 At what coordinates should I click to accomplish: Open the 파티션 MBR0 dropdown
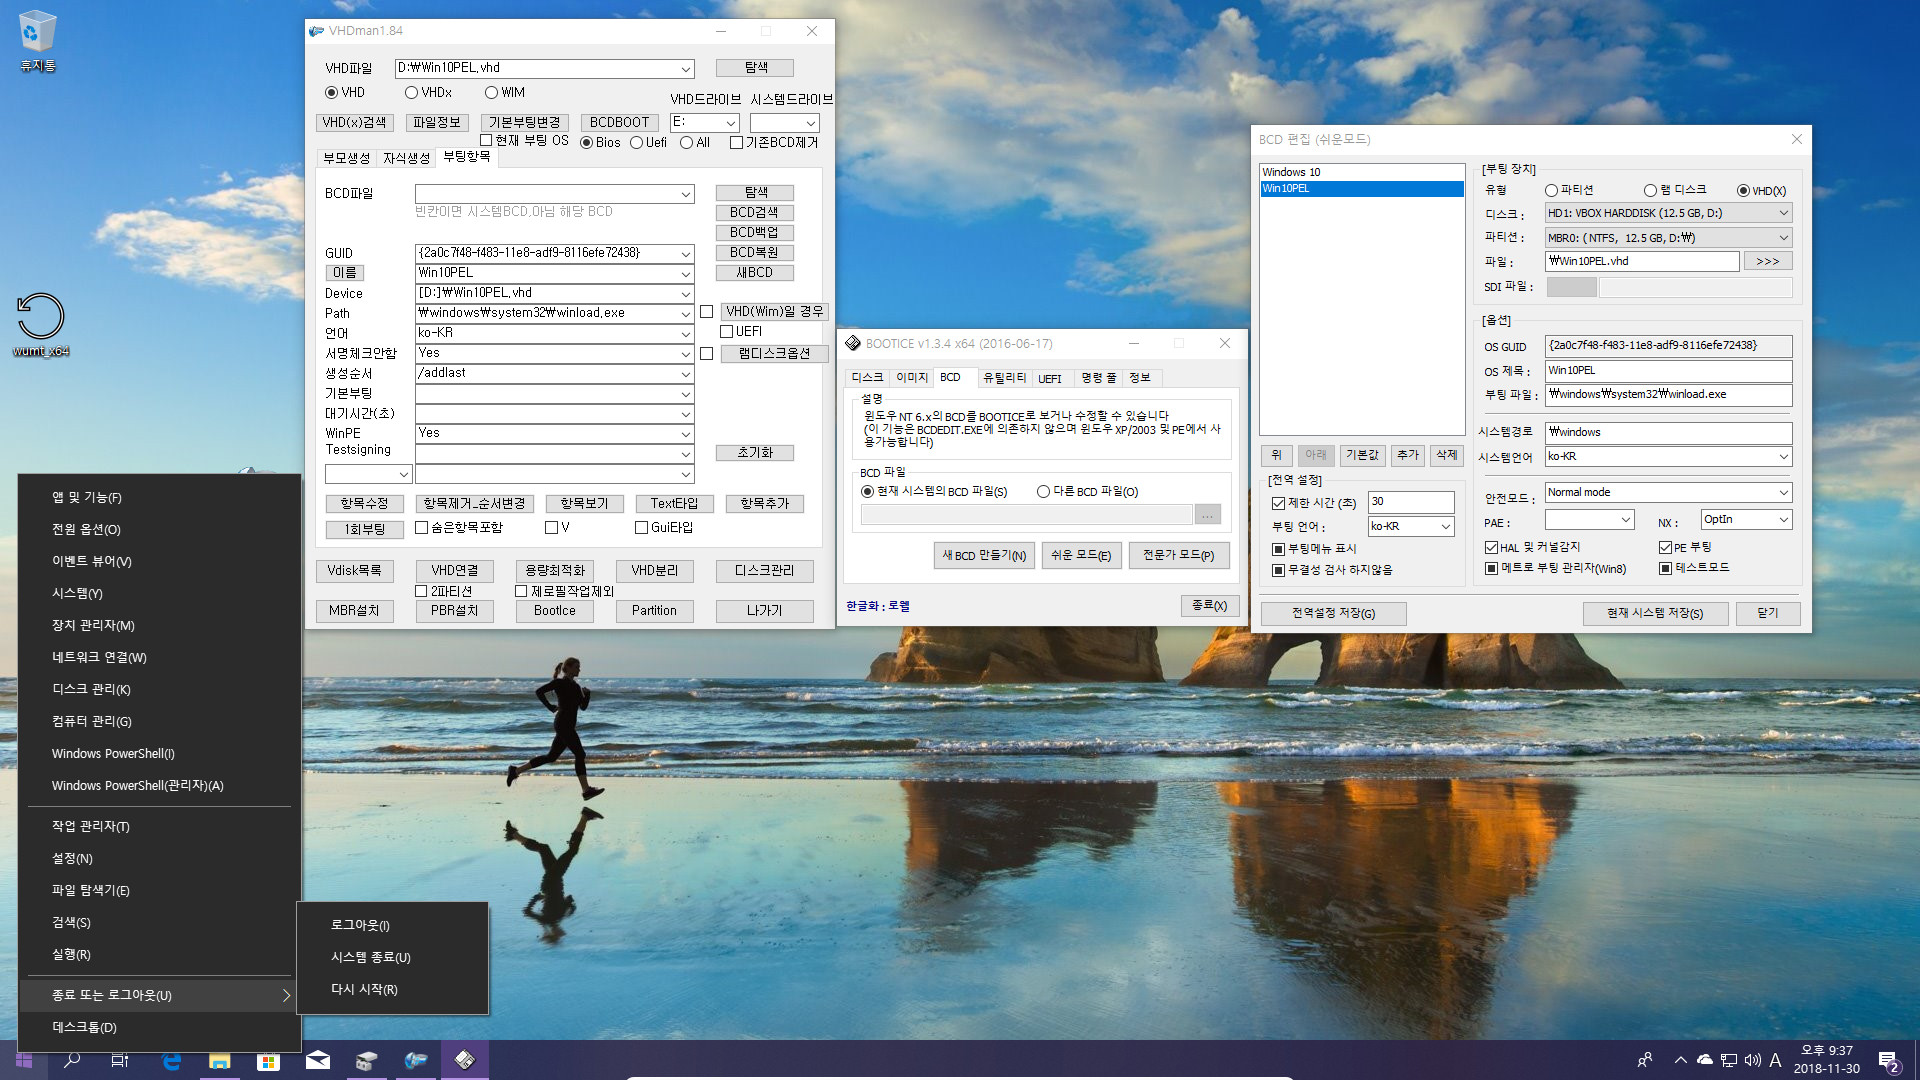pos(1783,238)
